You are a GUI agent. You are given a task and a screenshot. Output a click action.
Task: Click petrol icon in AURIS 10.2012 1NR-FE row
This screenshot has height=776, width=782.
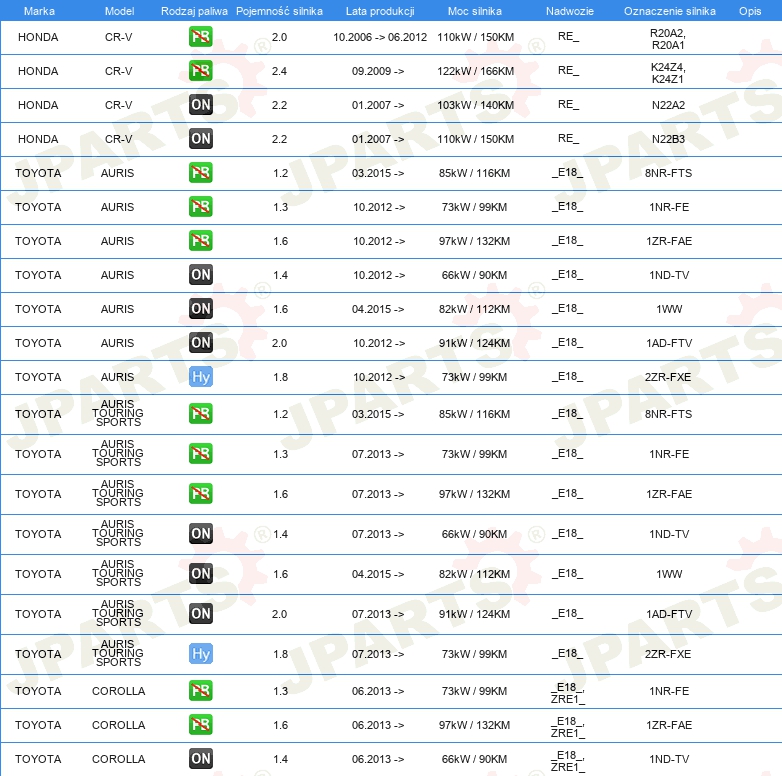click(x=201, y=206)
